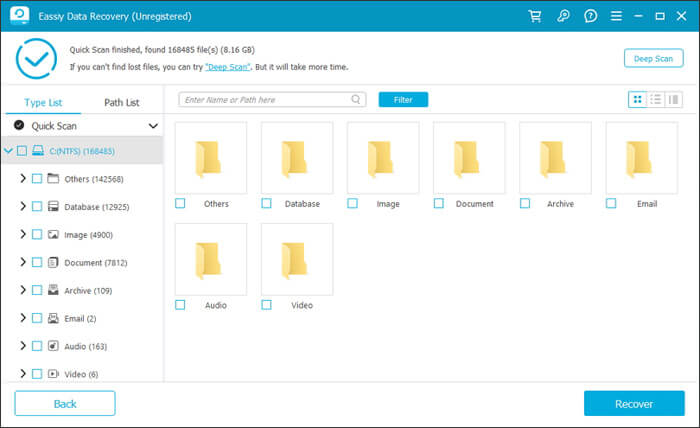Open the Archive folder thumbnail
This screenshot has height=428, width=700.
[555, 158]
